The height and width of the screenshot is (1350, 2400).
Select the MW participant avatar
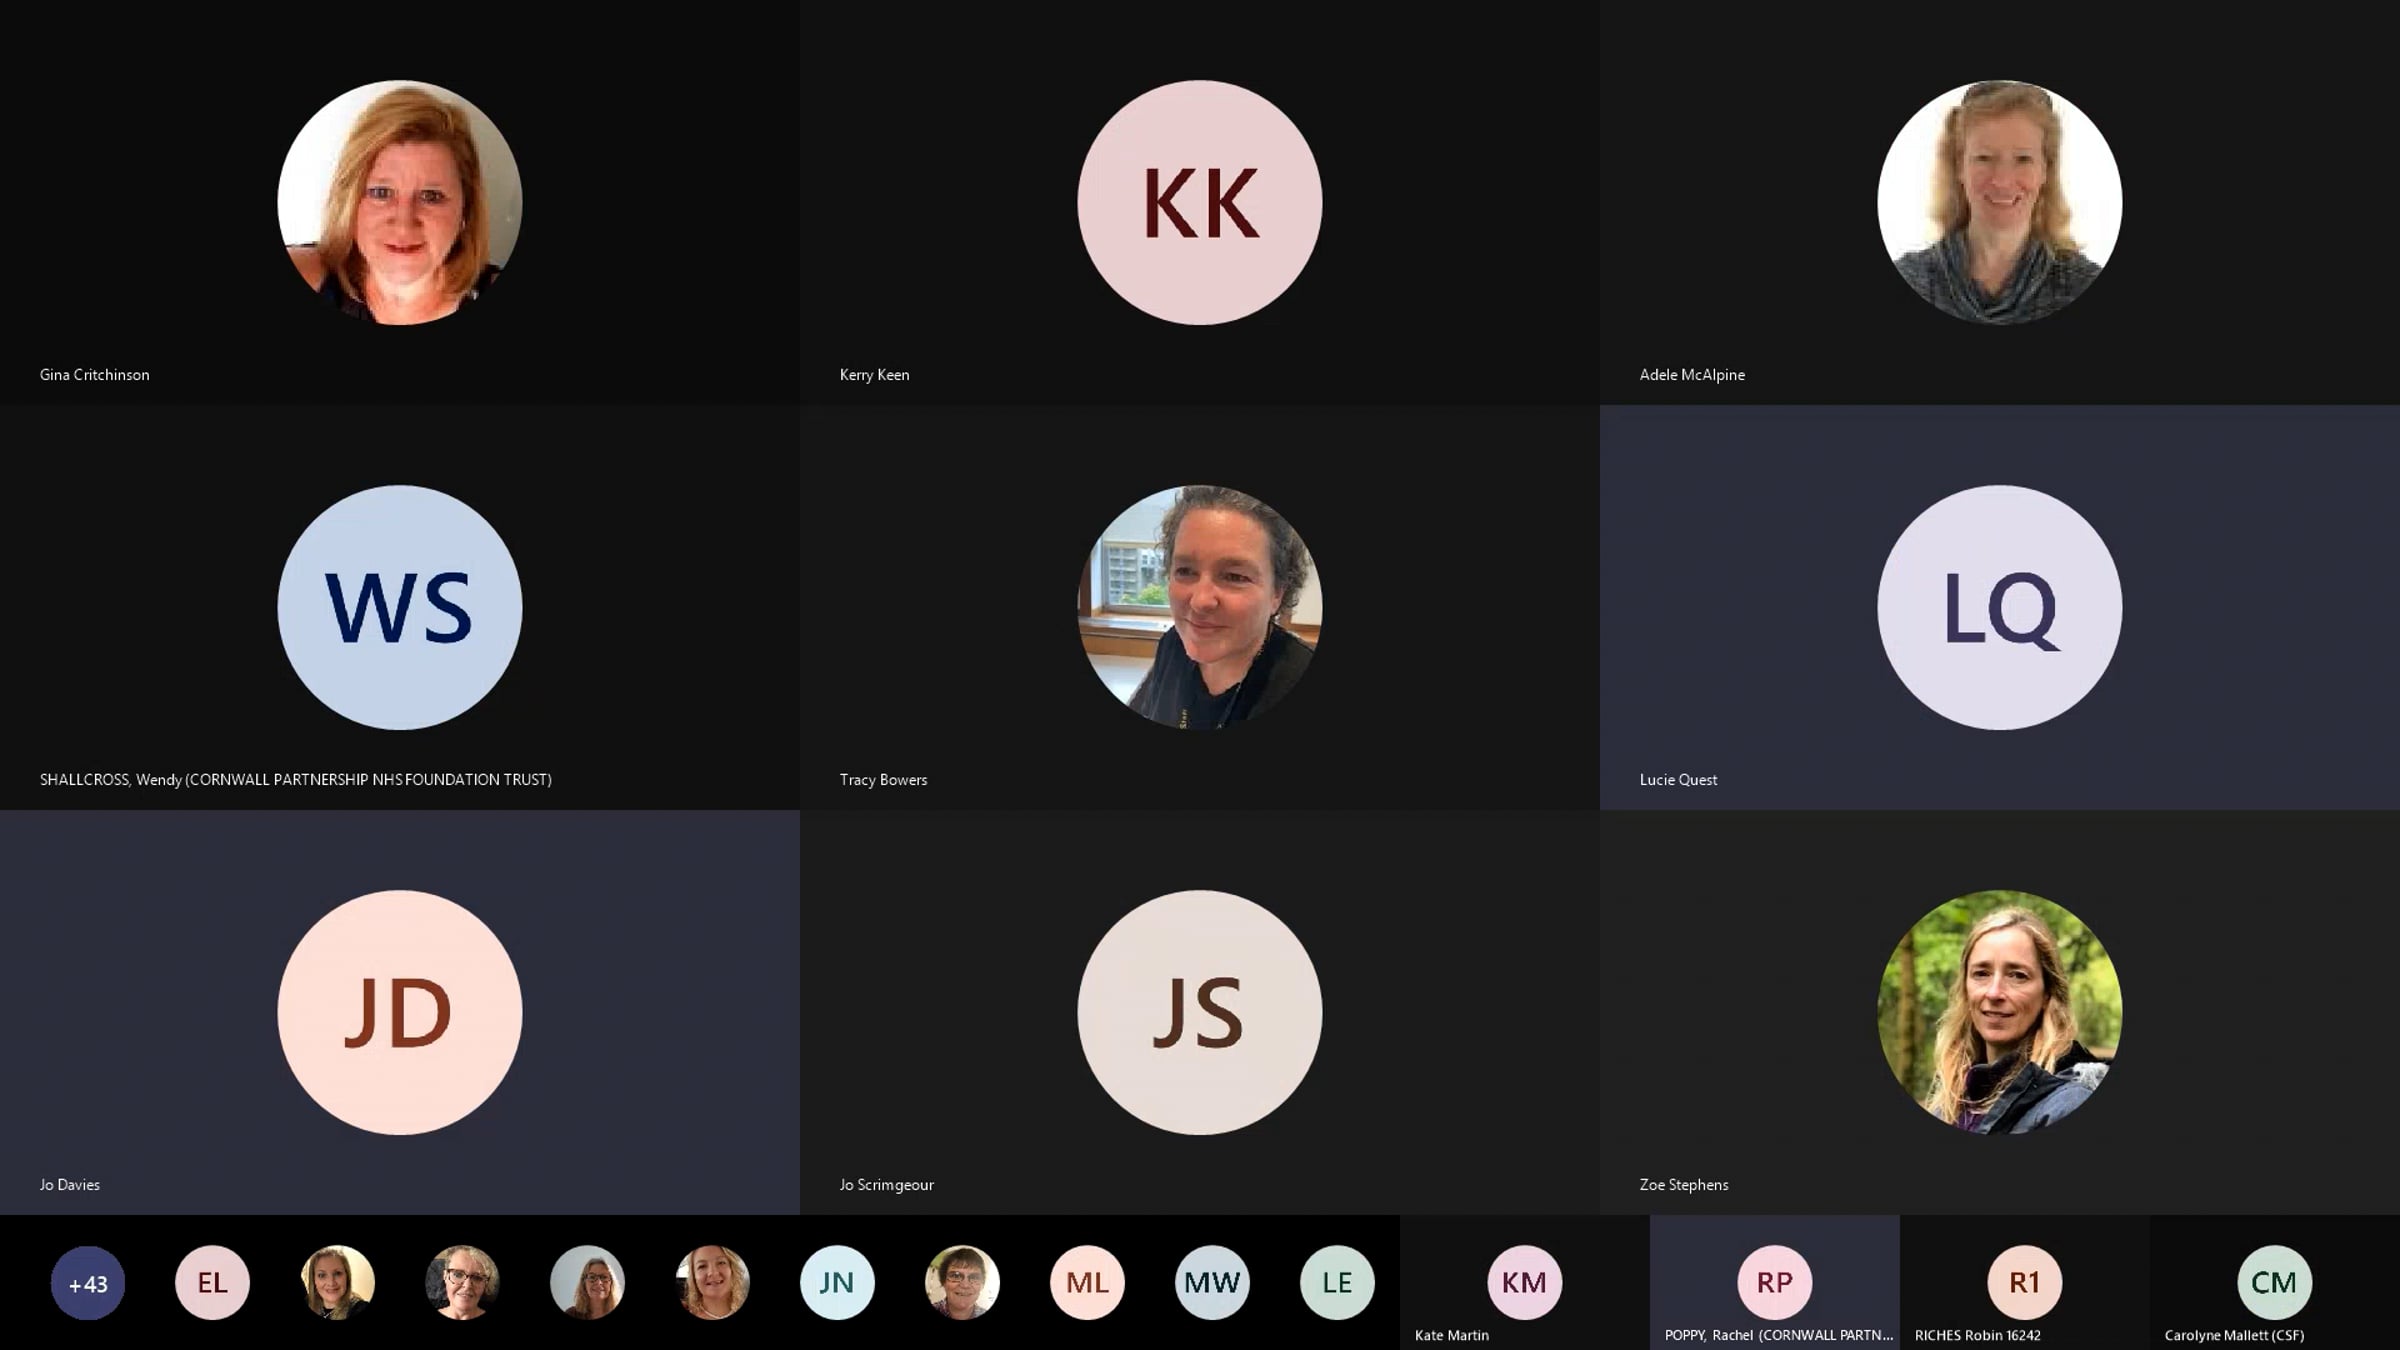1212,1283
